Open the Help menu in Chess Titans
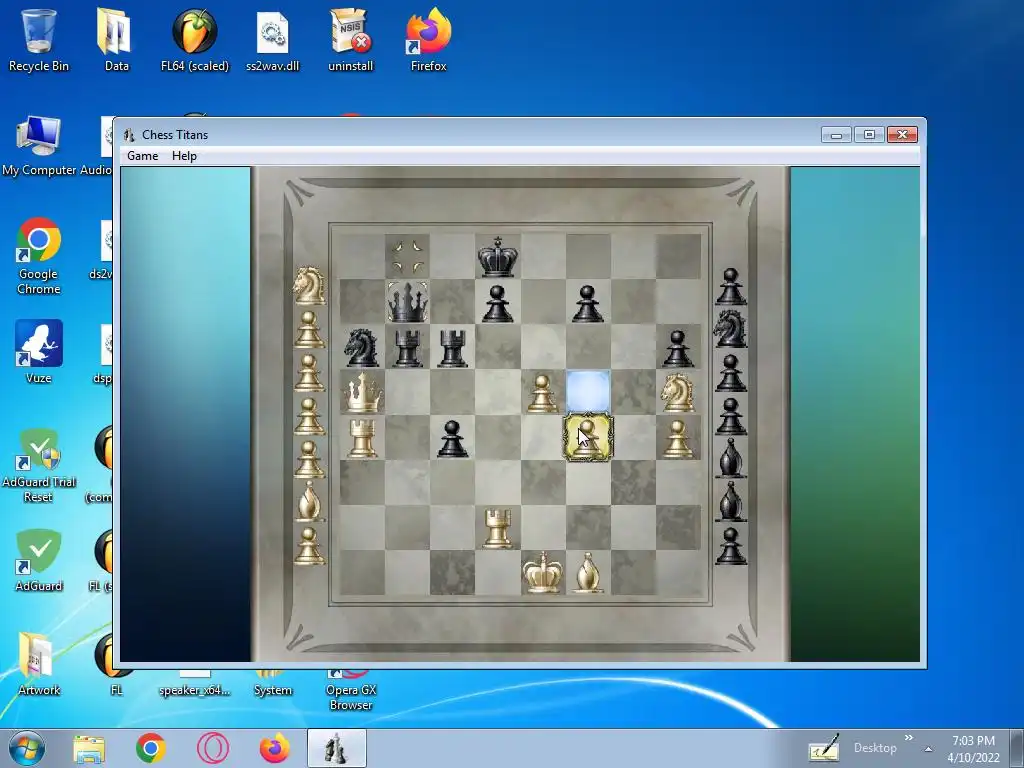Screen dimensions: 1024x768 coord(184,156)
